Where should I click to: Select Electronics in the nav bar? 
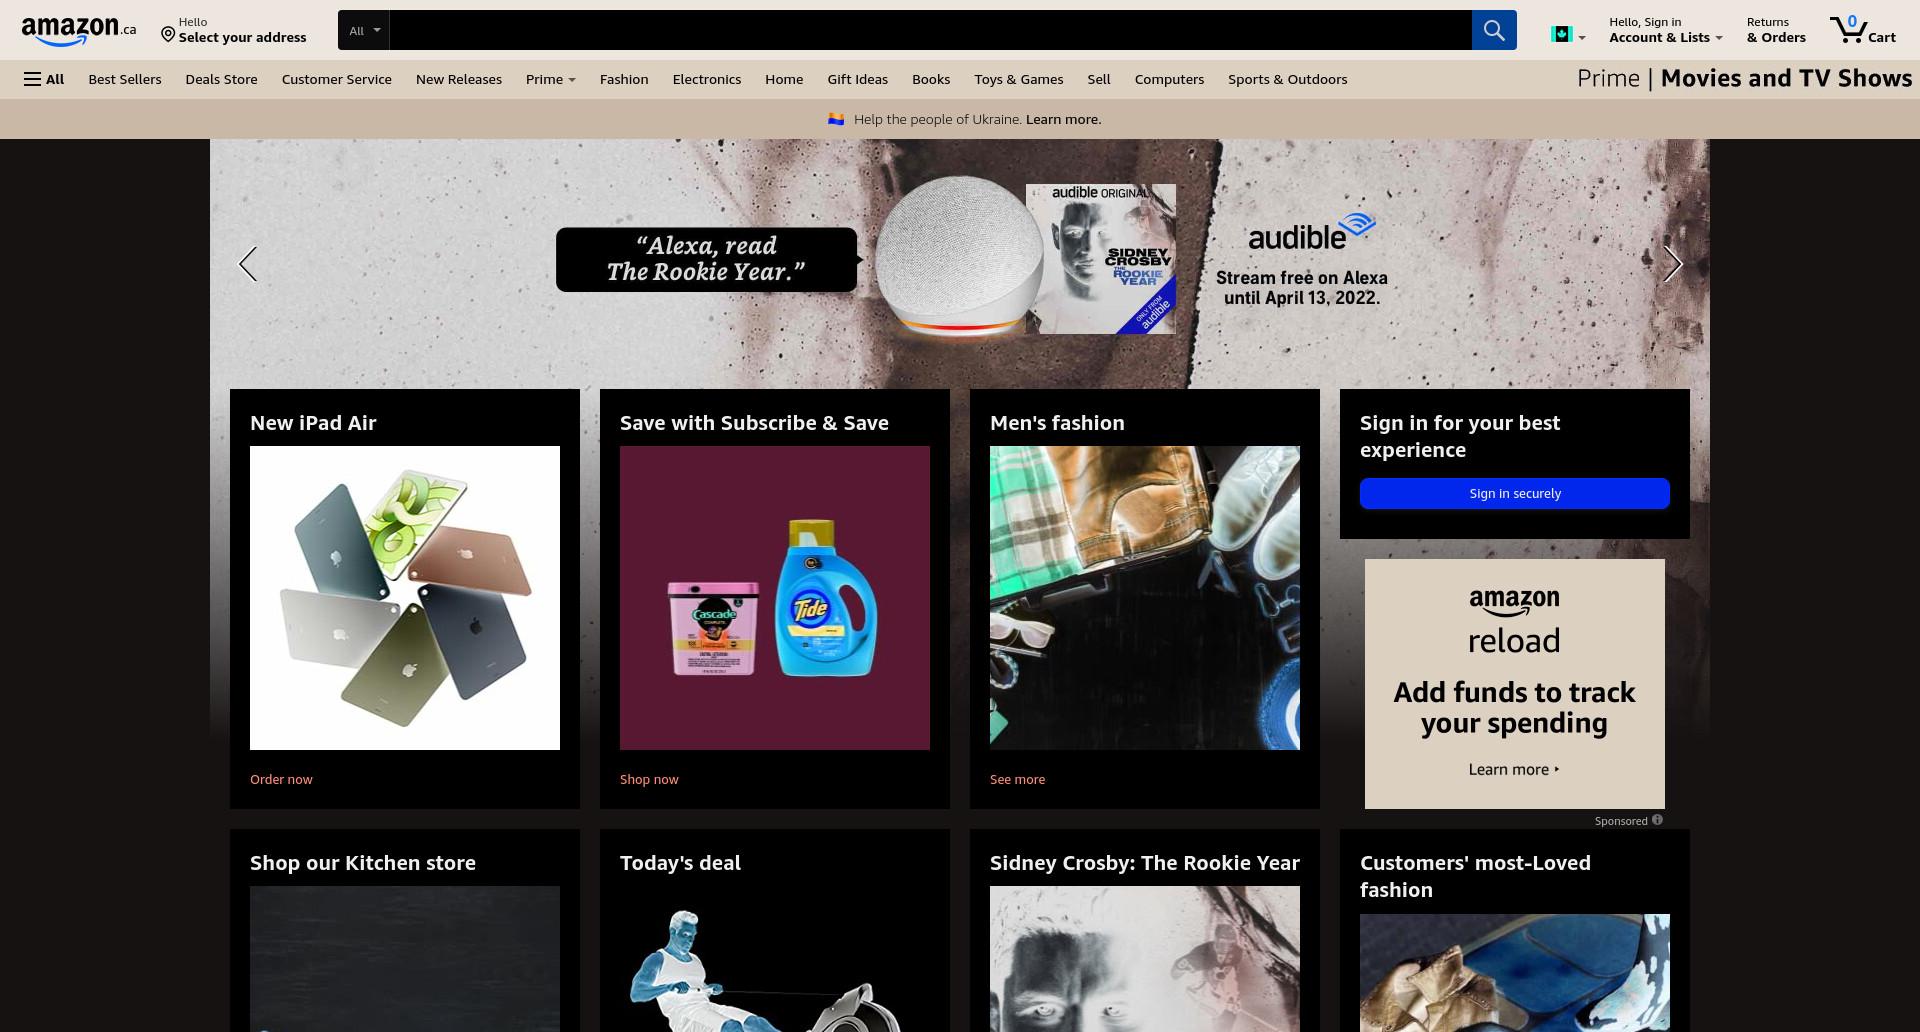707,79
